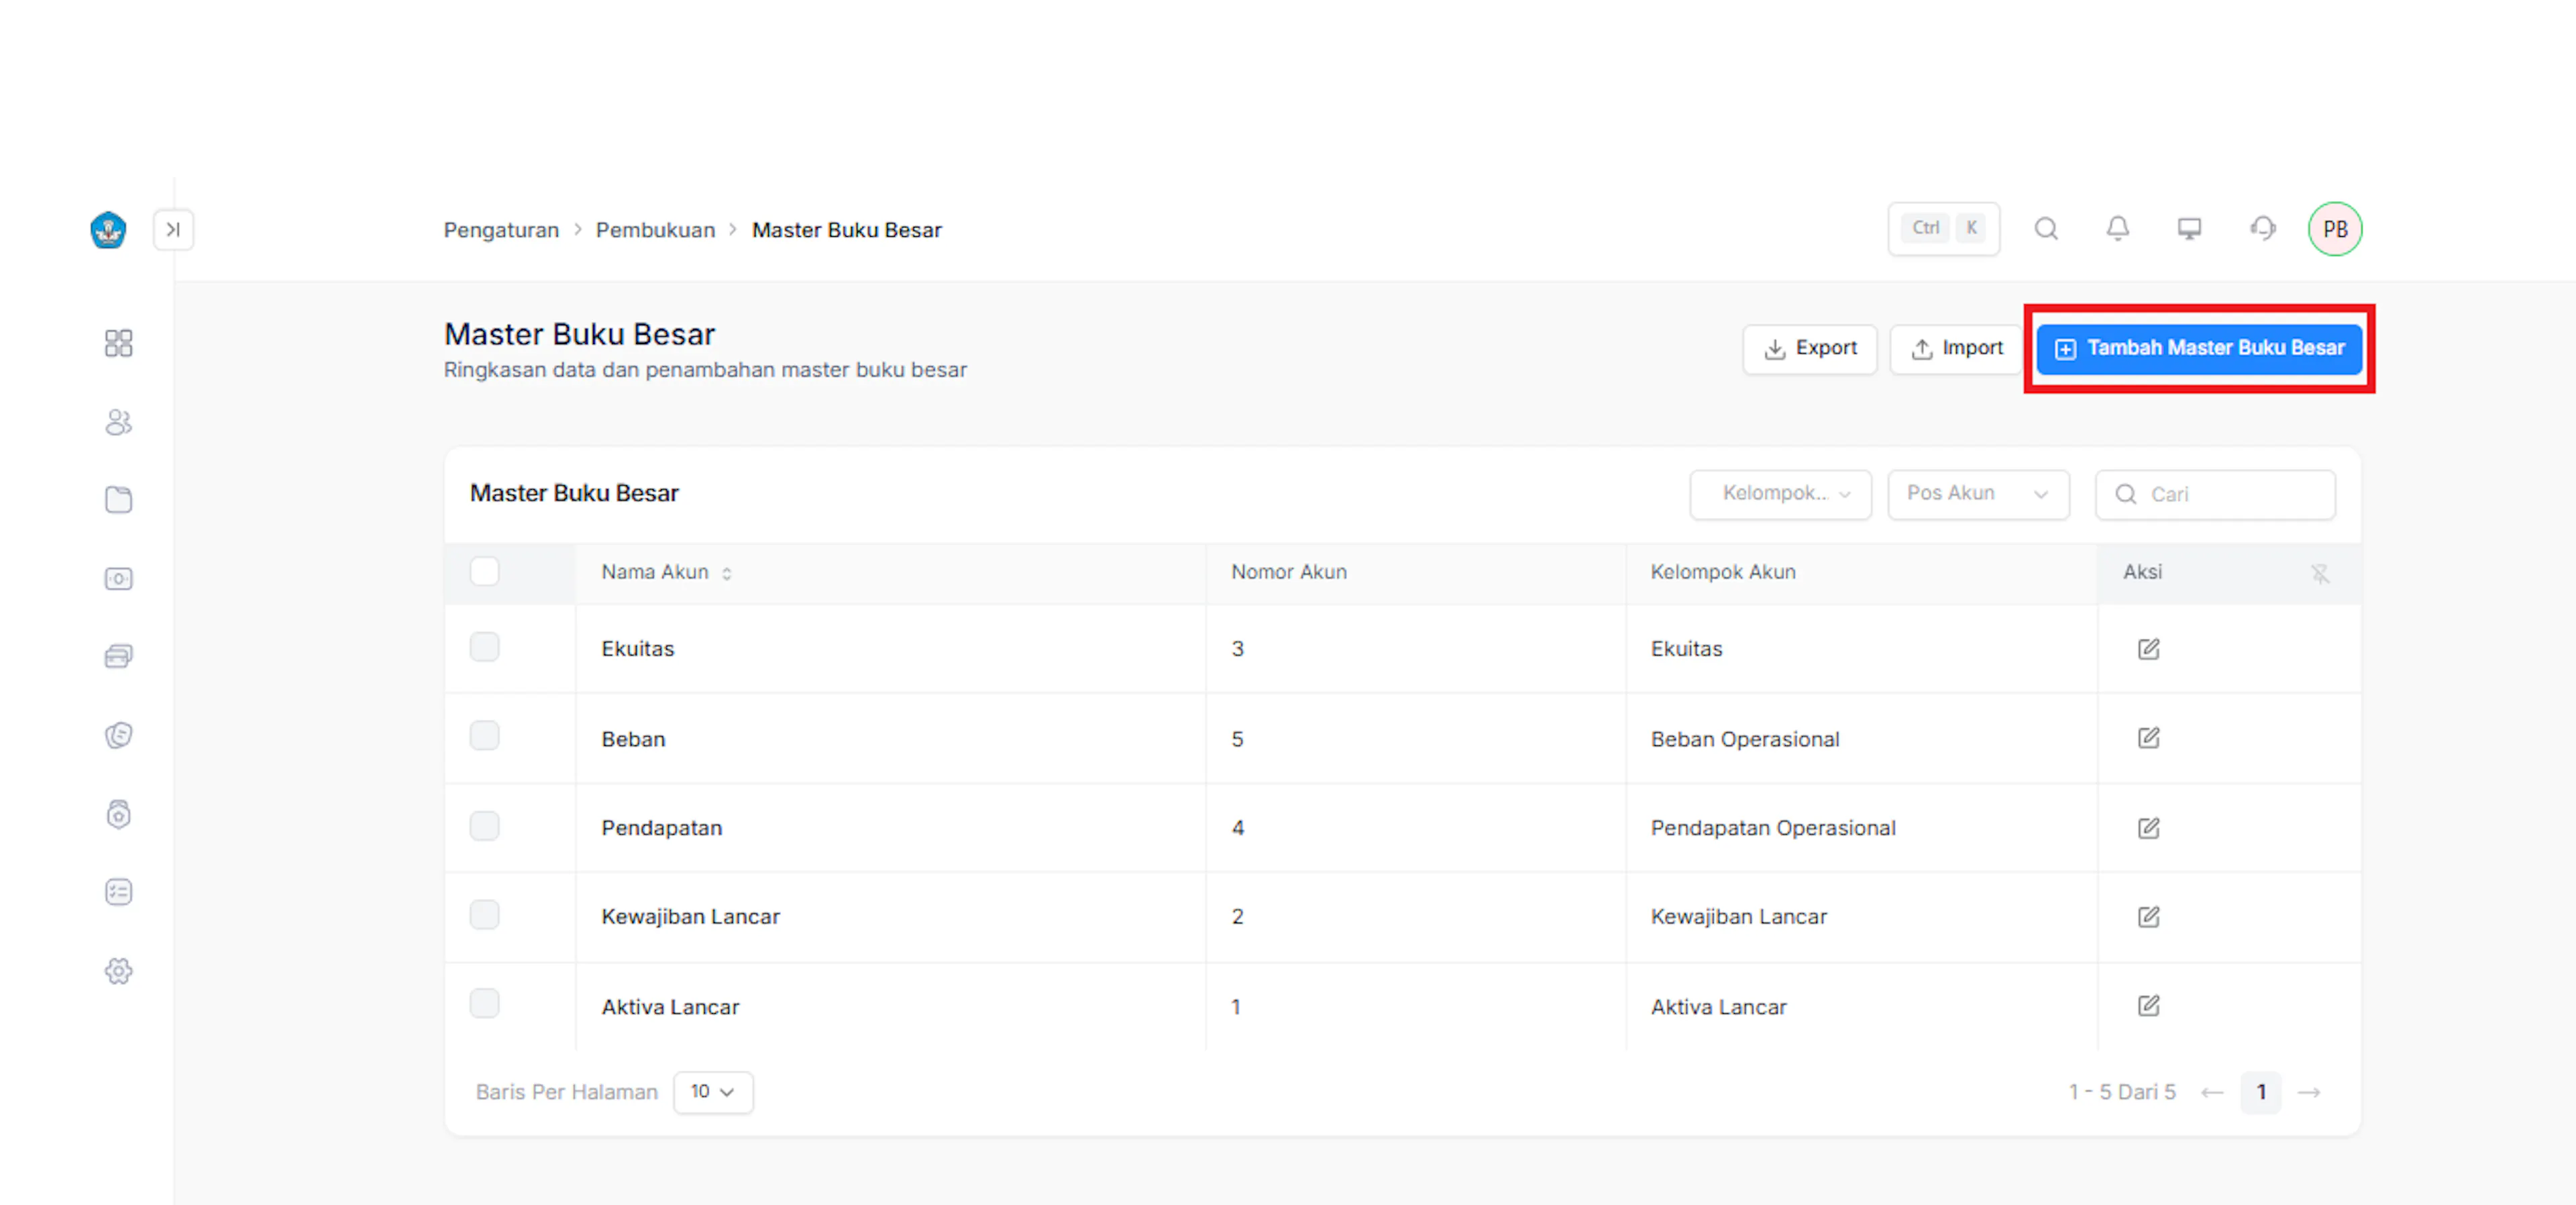Screen dimensions: 2576x1205
Task: Click Kewajiban Lancar account name
Action: [x=690, y=917]
